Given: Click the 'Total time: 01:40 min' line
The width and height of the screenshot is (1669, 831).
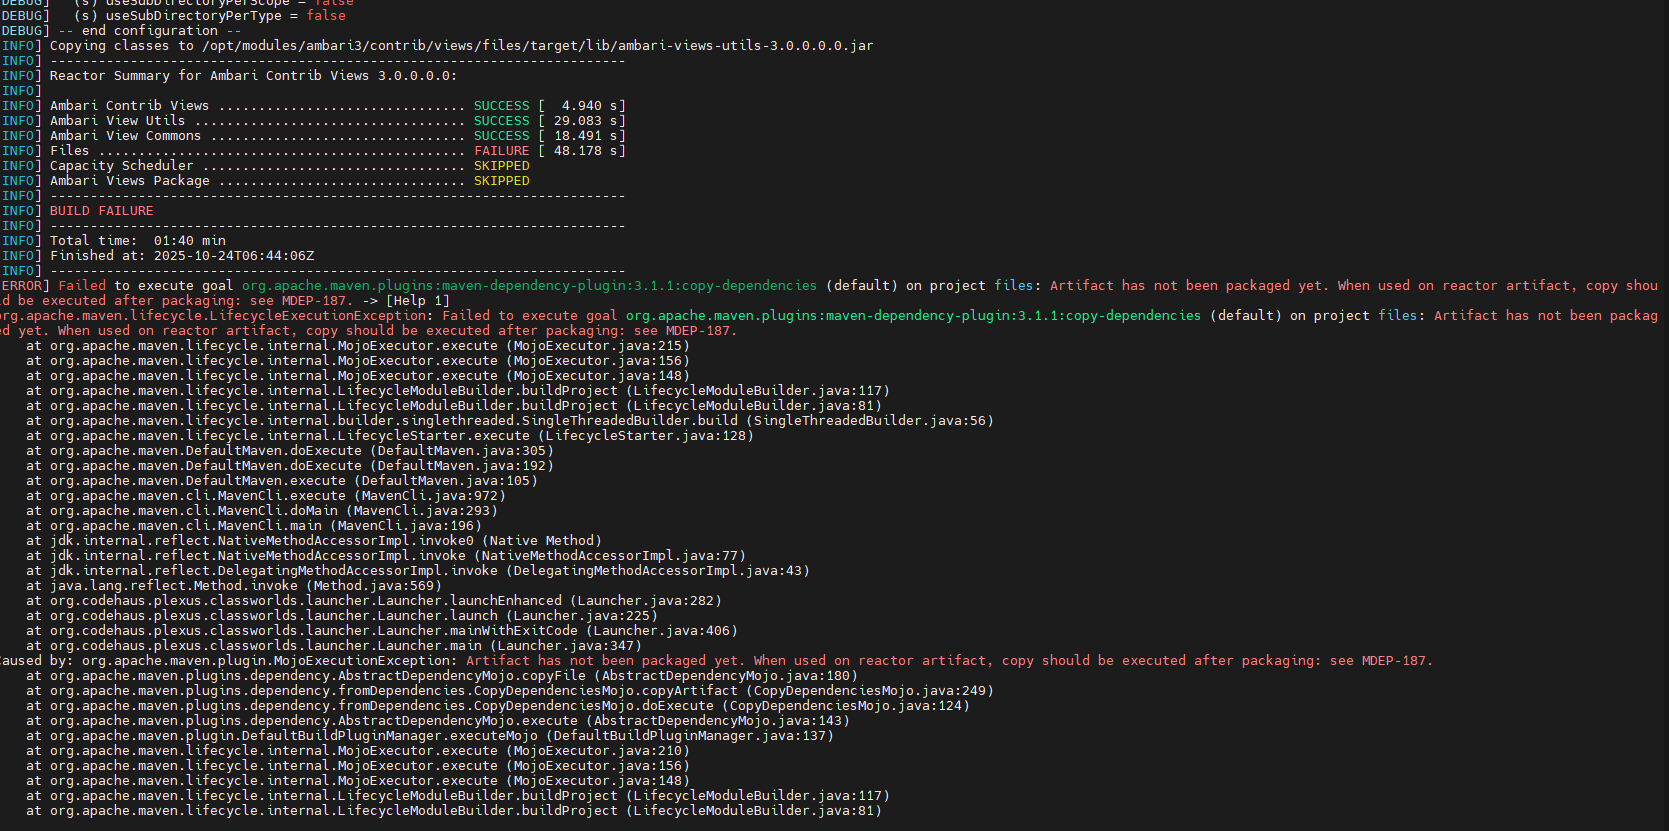Looking at the screenshot, I should 137,241.
